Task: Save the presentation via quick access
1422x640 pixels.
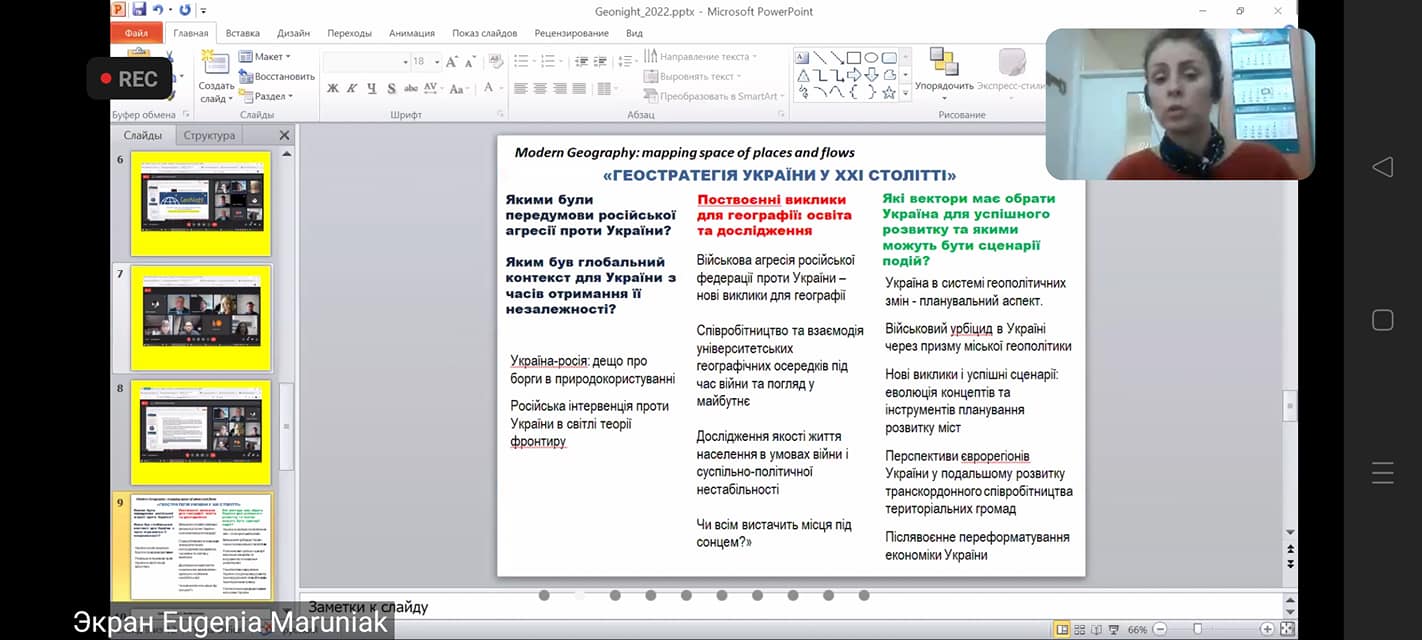Action: pos(138,10)
